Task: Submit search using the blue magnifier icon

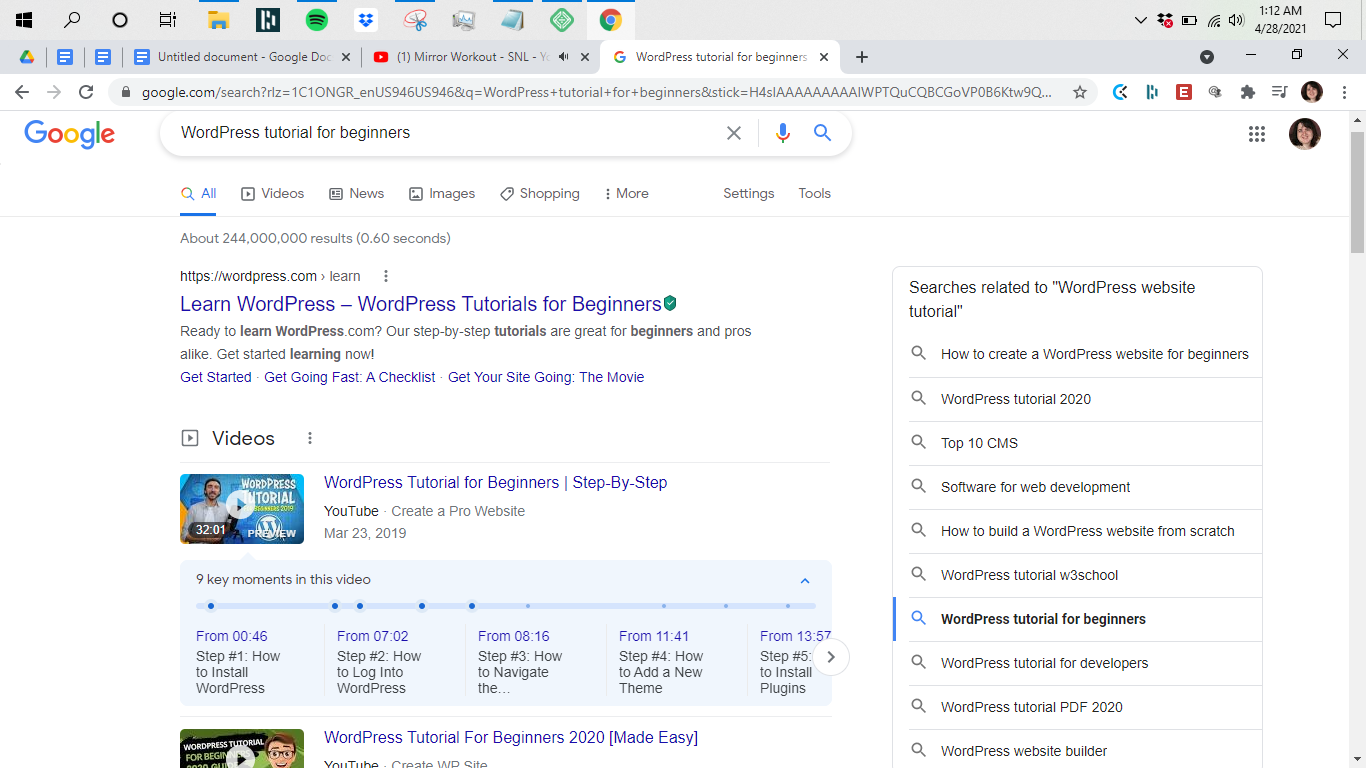Action: pyautogui.click(x=822, y=133)
